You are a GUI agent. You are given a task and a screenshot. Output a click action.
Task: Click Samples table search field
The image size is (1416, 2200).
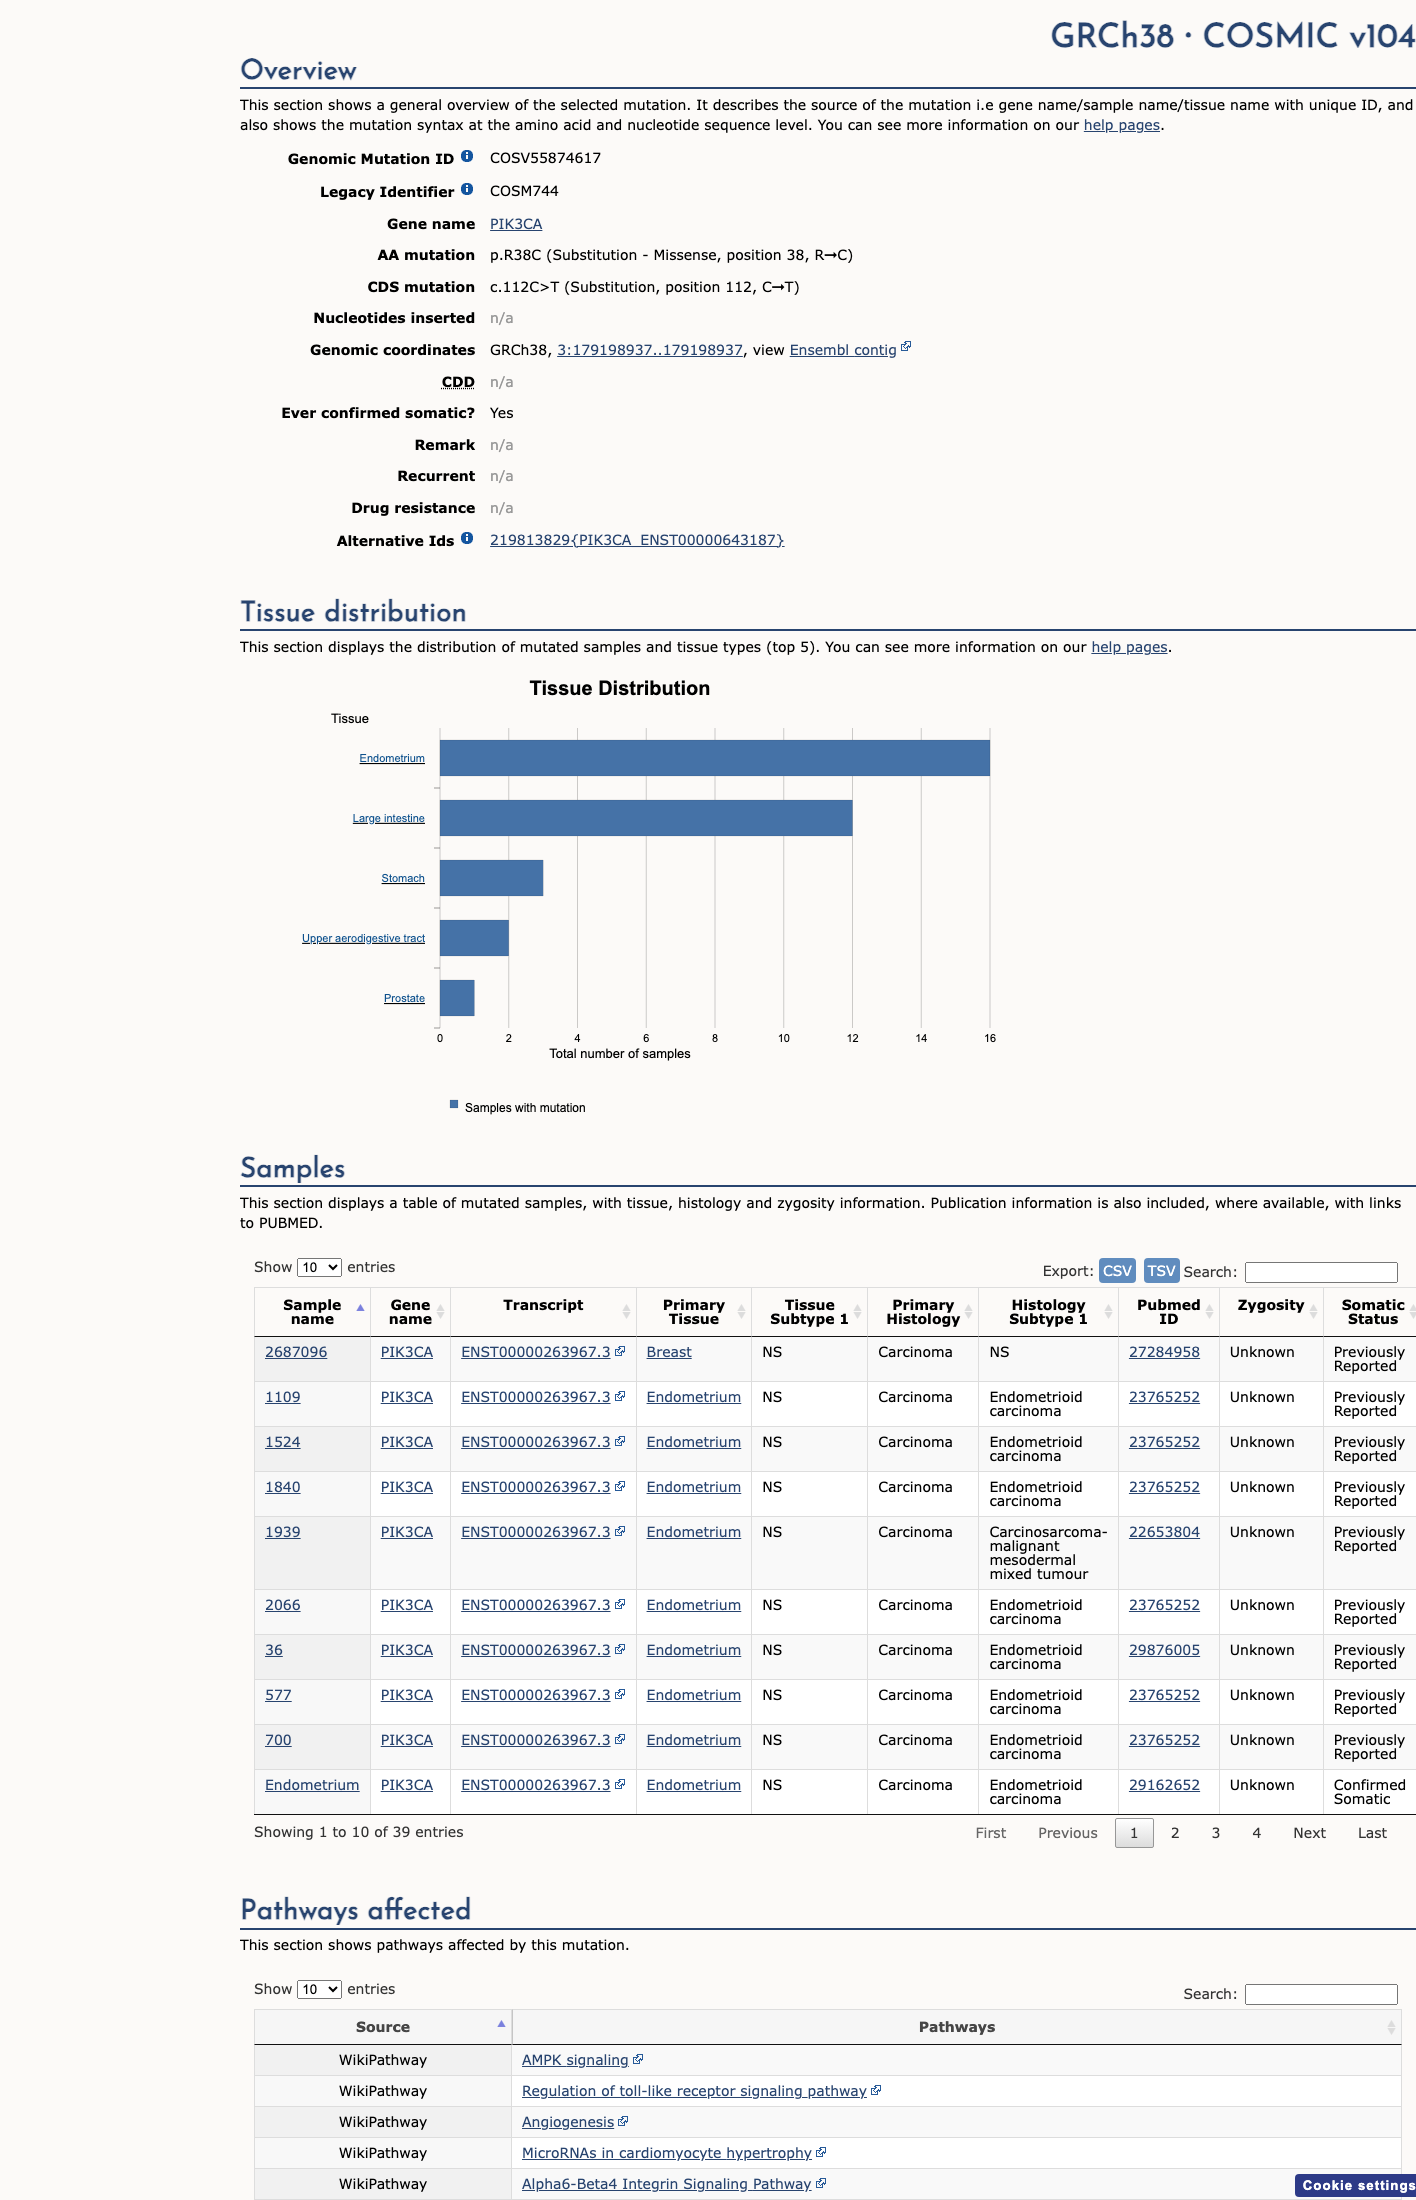(1321, 1272)
